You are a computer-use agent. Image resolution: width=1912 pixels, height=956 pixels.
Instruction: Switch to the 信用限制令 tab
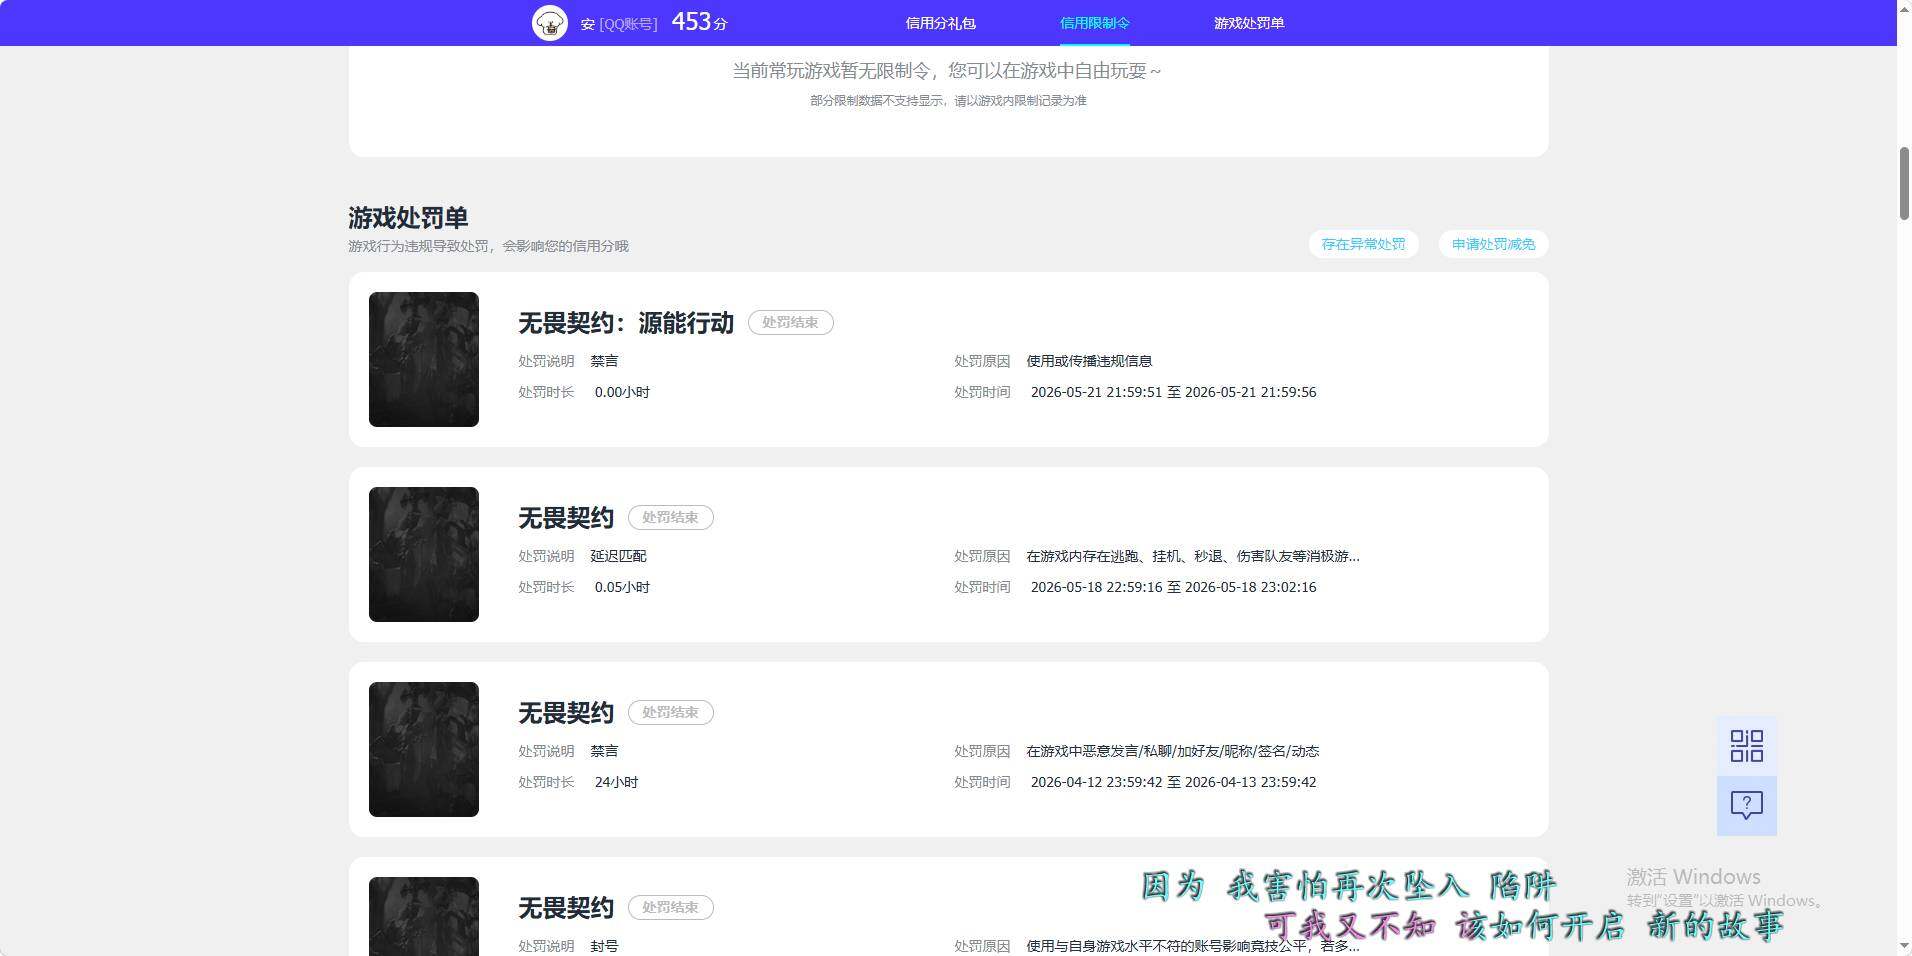(x=1094, y=23)
